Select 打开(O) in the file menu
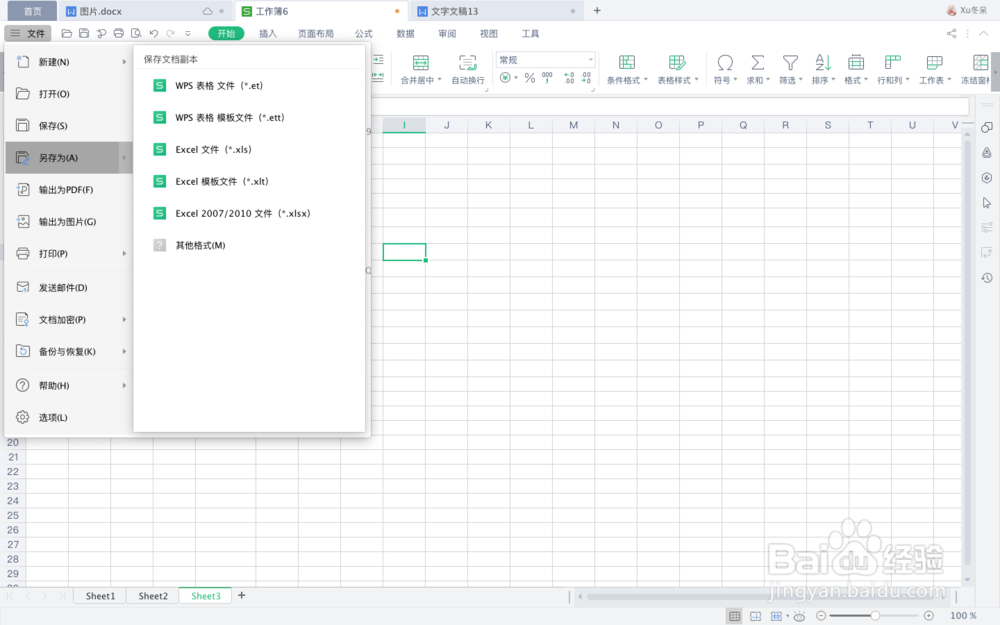Viewport: 1000px width, 625px height. (x=68, y=94)
